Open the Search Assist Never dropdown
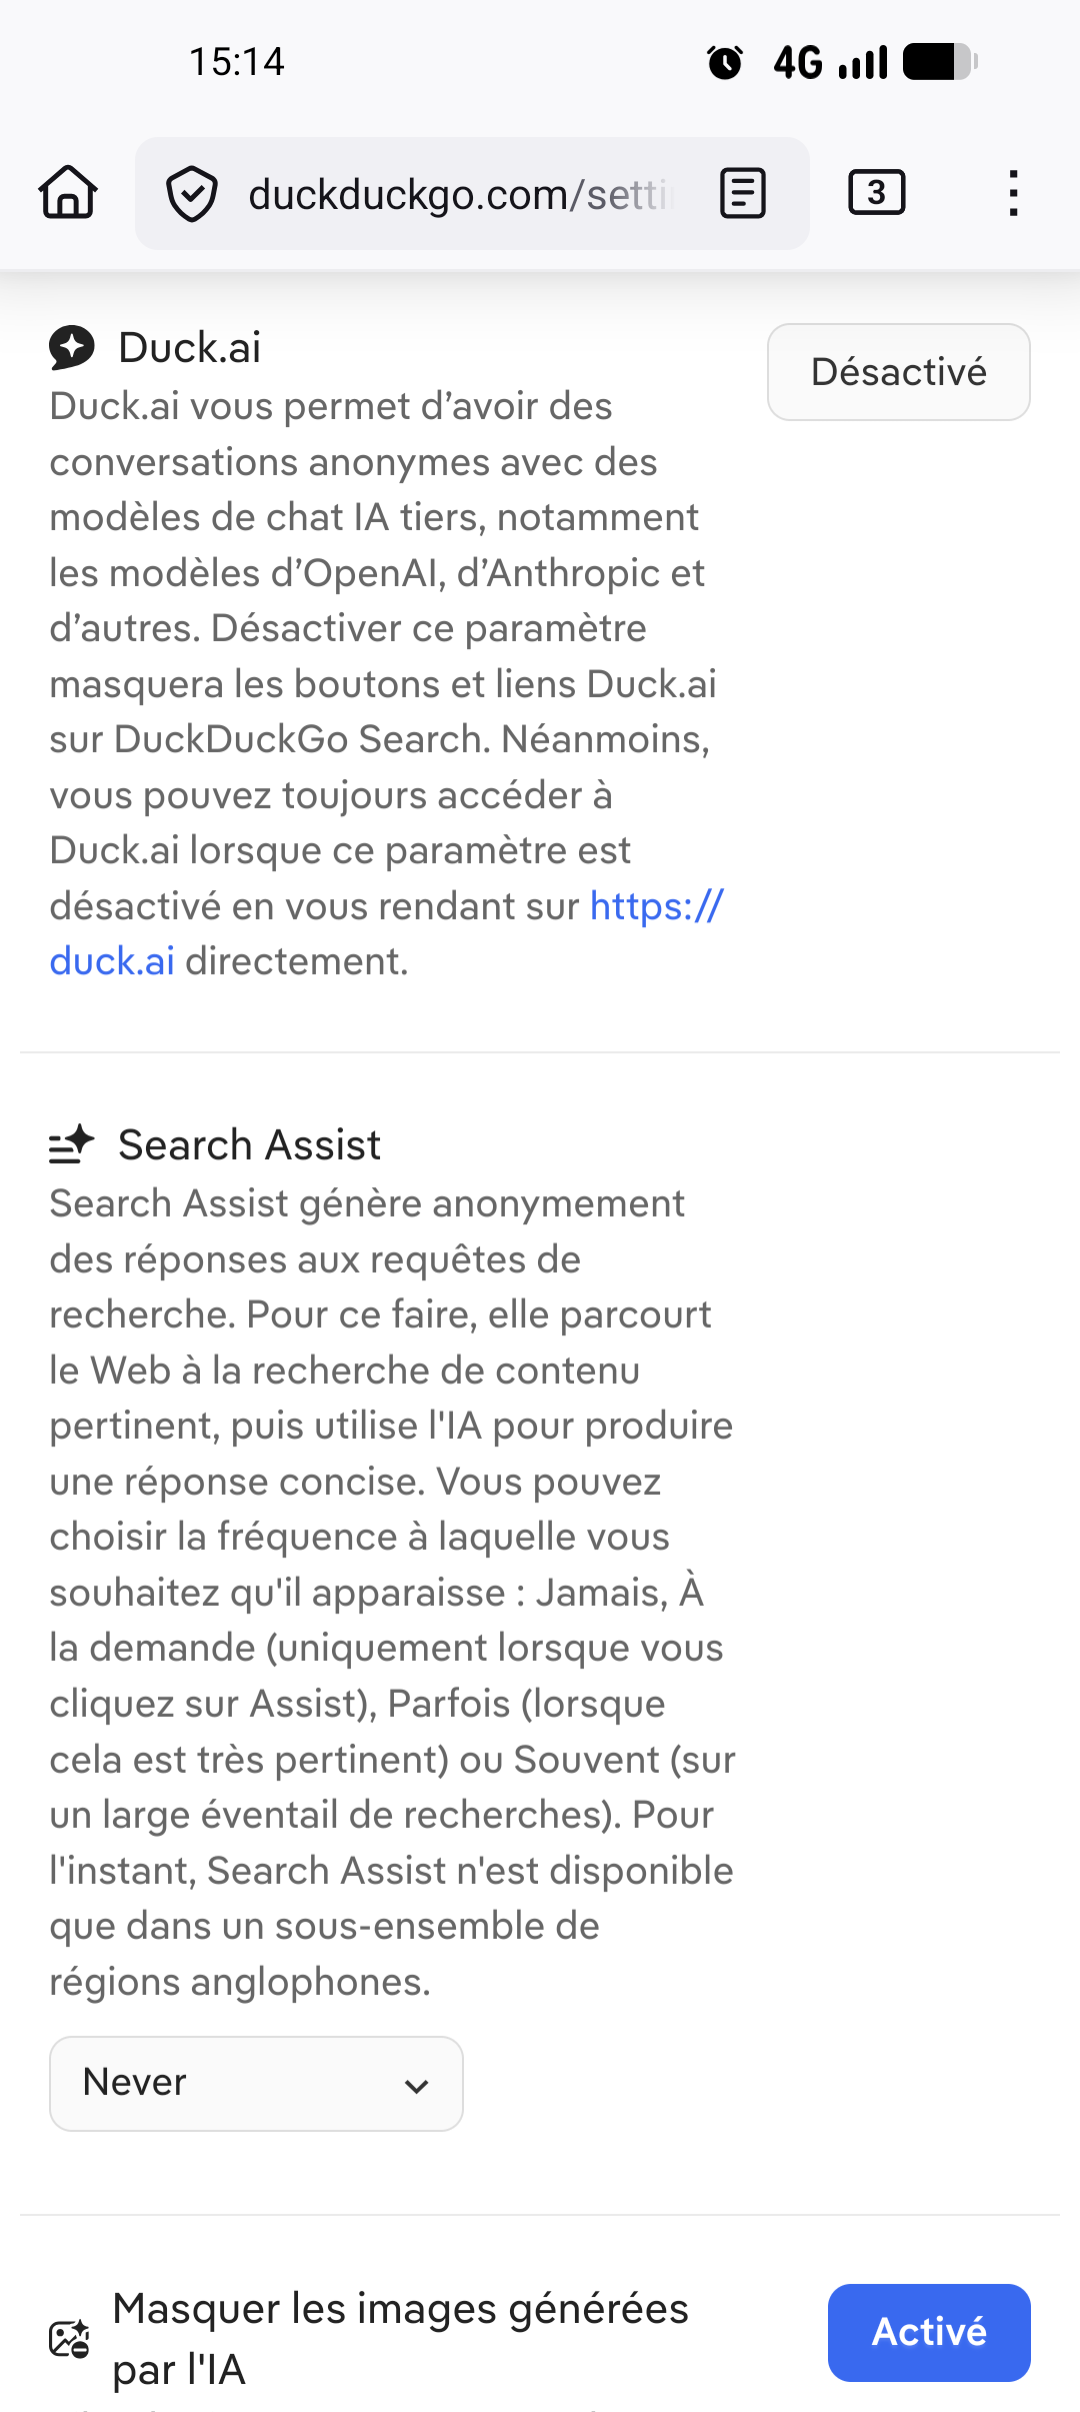The width and height of the screenshot is (1080, 2412). [256, 2083]
